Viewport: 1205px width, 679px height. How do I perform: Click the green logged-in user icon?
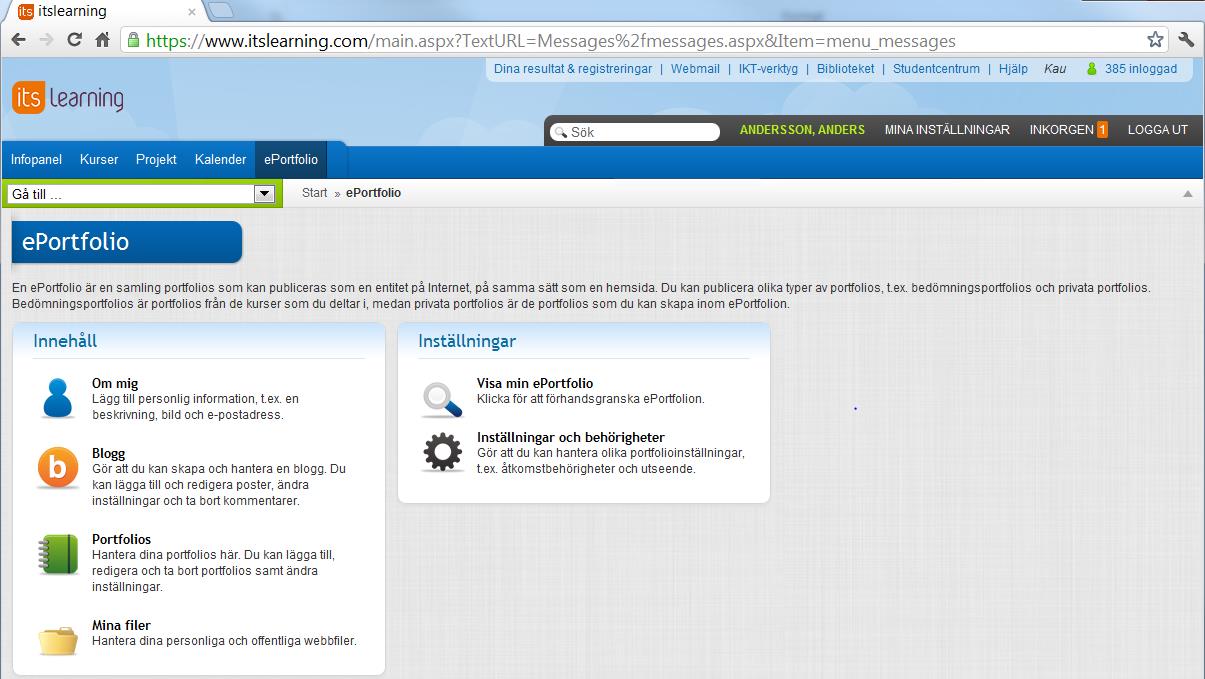1091,69
